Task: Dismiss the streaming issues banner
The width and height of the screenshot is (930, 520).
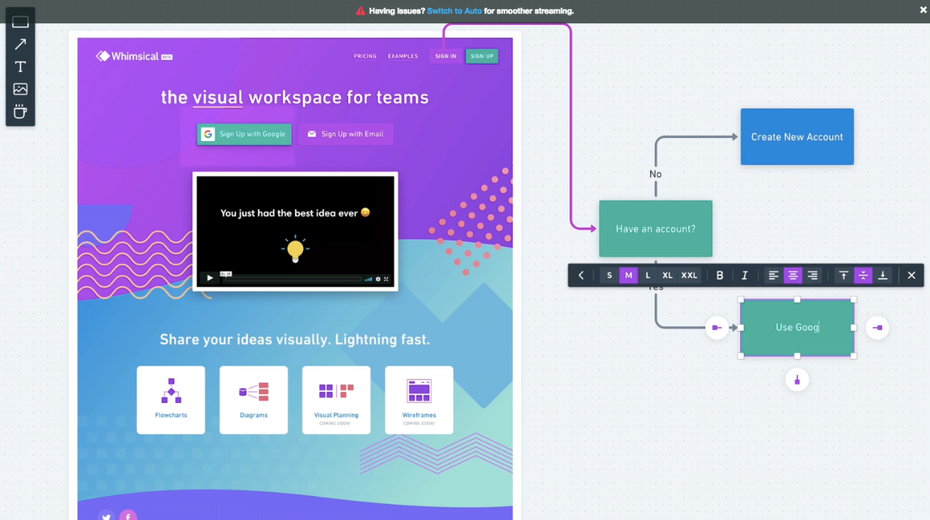Action: [x=923, y=10]
